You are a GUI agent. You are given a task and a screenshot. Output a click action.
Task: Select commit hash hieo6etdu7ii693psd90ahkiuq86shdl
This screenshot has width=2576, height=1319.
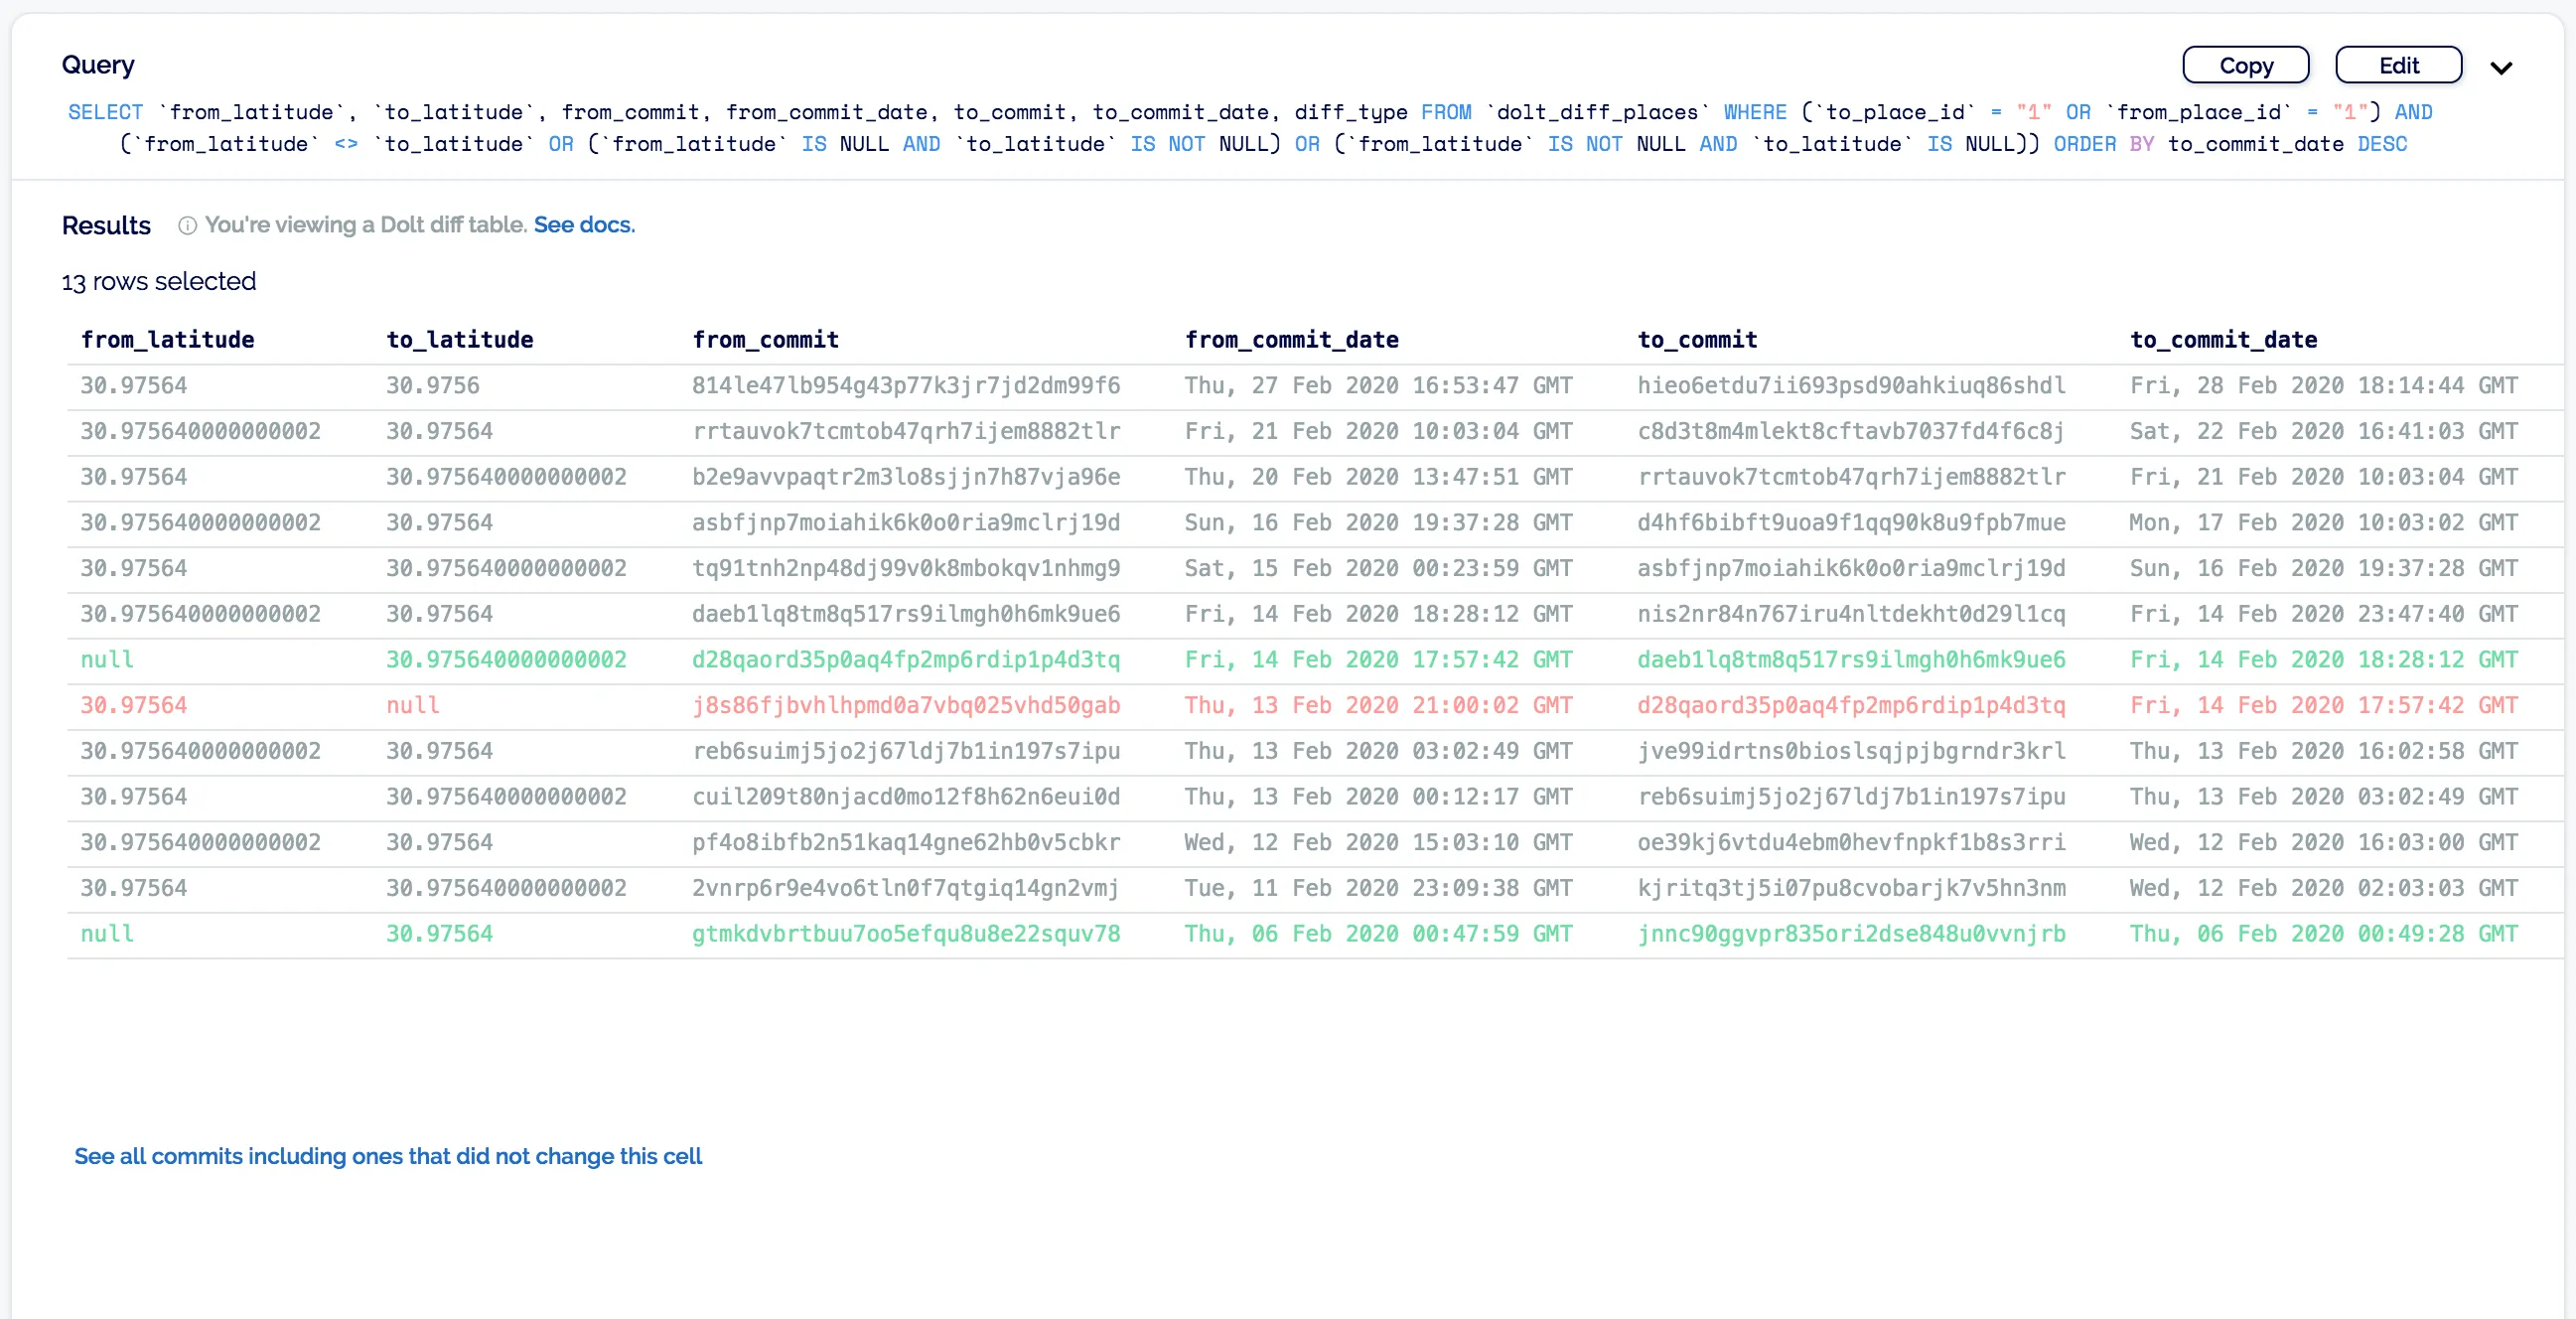(x=1851, y=386)
